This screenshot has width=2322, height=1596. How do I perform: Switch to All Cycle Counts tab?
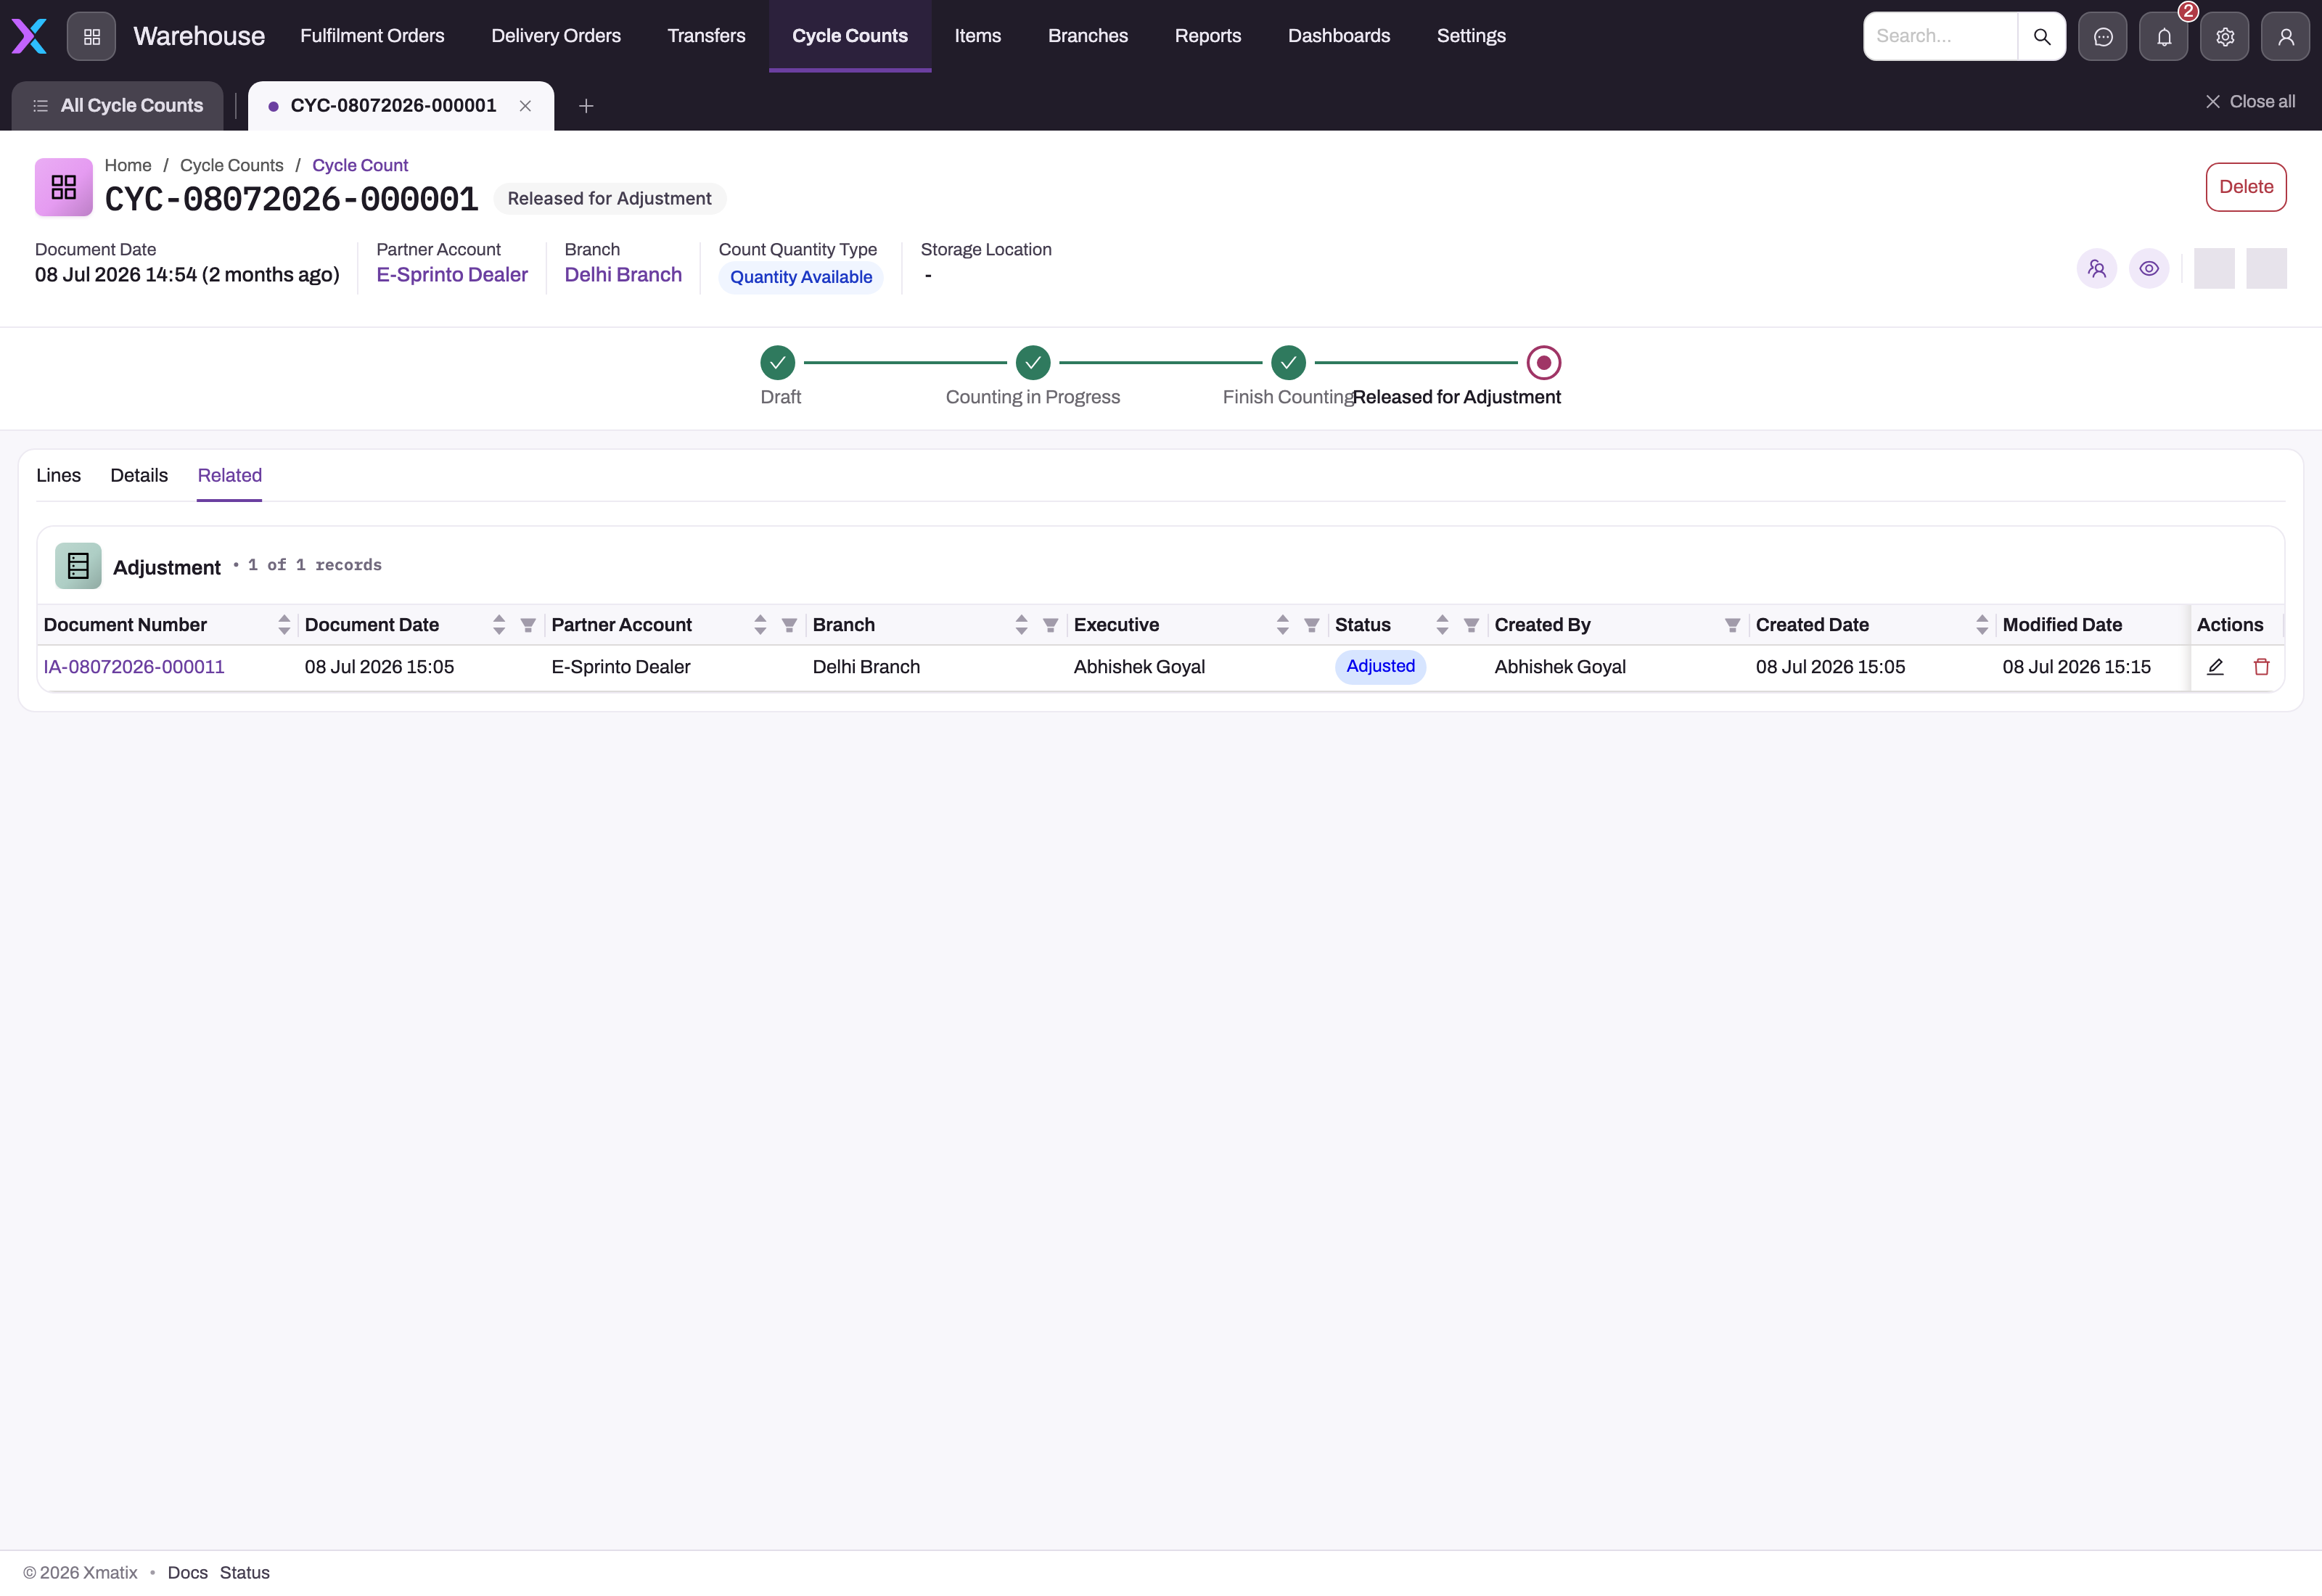(x=117, y=106)
